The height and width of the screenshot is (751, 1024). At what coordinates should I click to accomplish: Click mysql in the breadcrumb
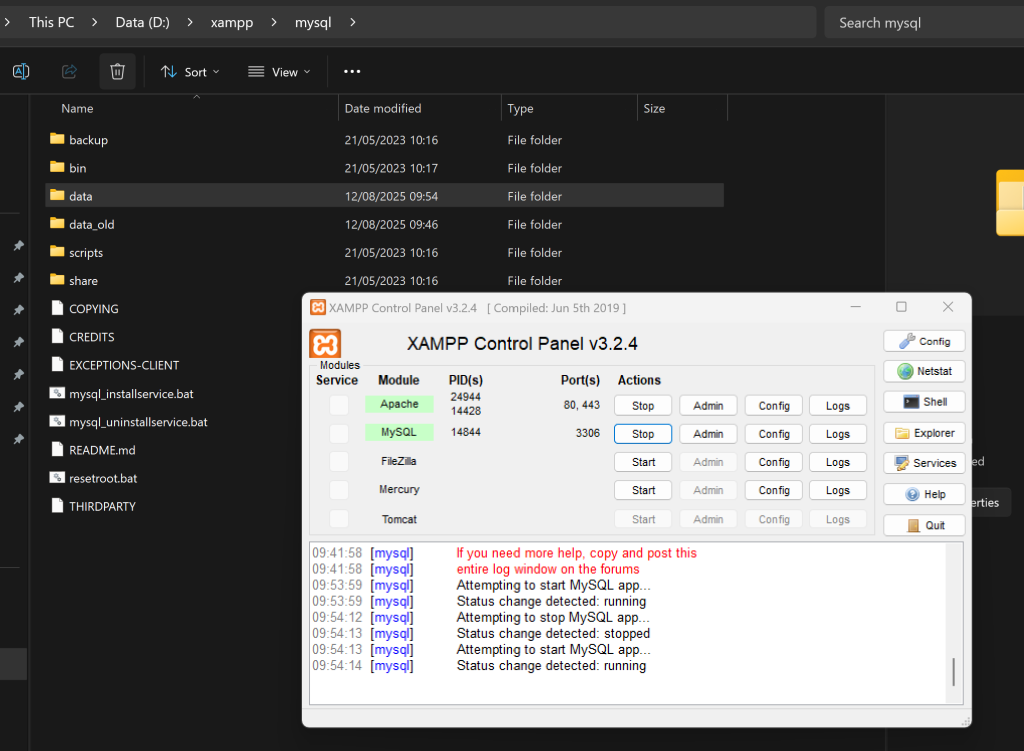313,22
